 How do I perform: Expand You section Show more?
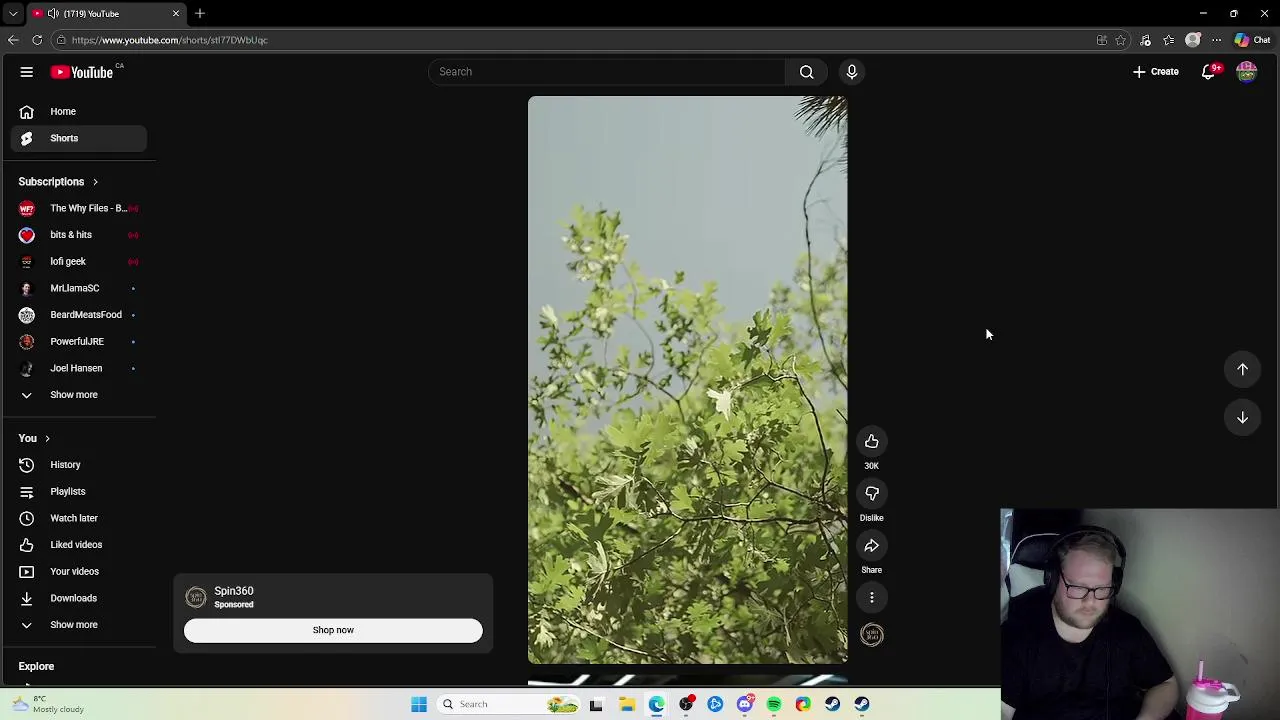pos(79,625)
